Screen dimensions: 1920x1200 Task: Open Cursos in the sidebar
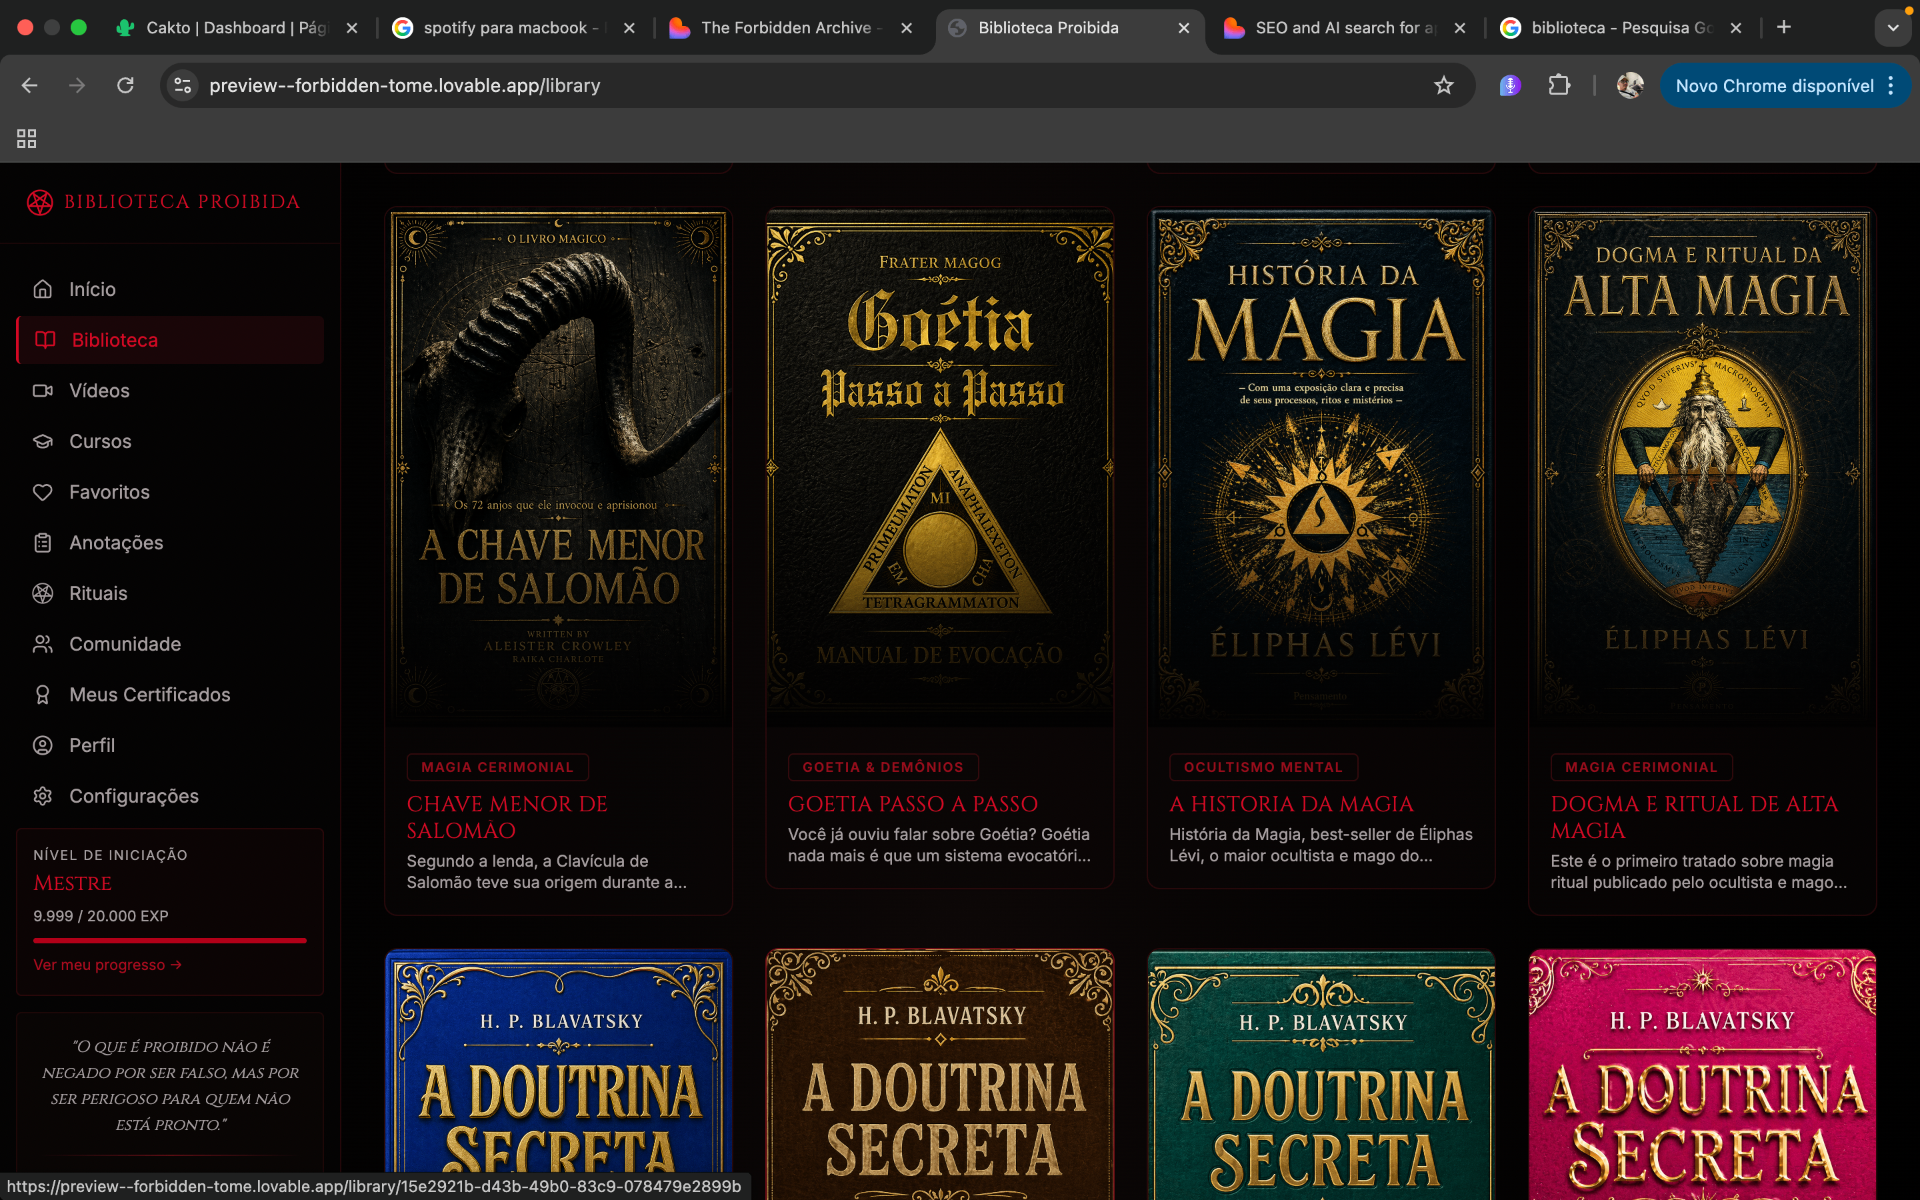(170, 441)
